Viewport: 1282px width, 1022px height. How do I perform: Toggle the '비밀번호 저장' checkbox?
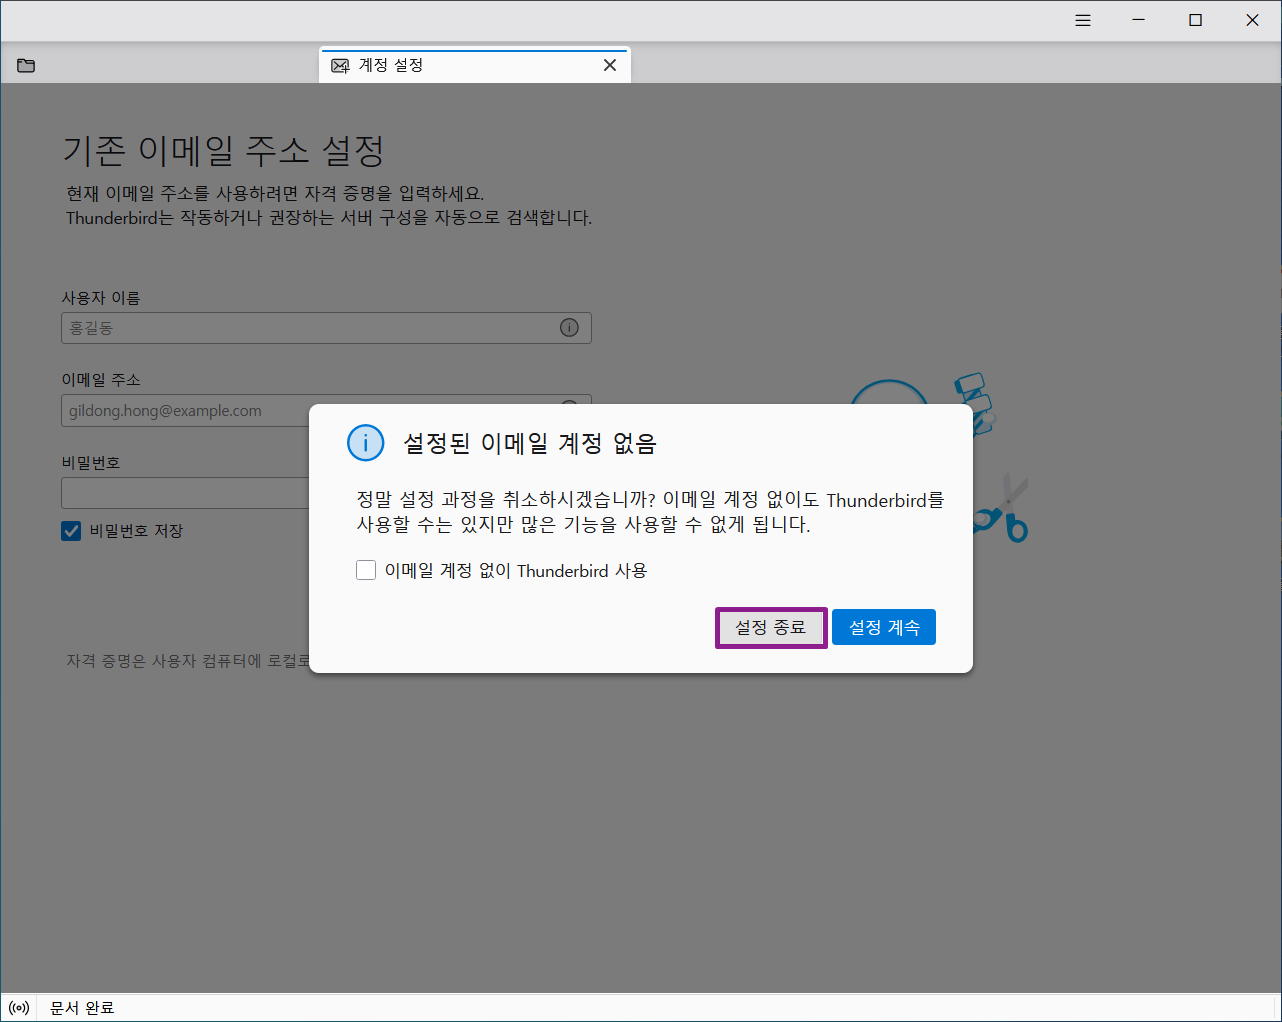[71, 531]
